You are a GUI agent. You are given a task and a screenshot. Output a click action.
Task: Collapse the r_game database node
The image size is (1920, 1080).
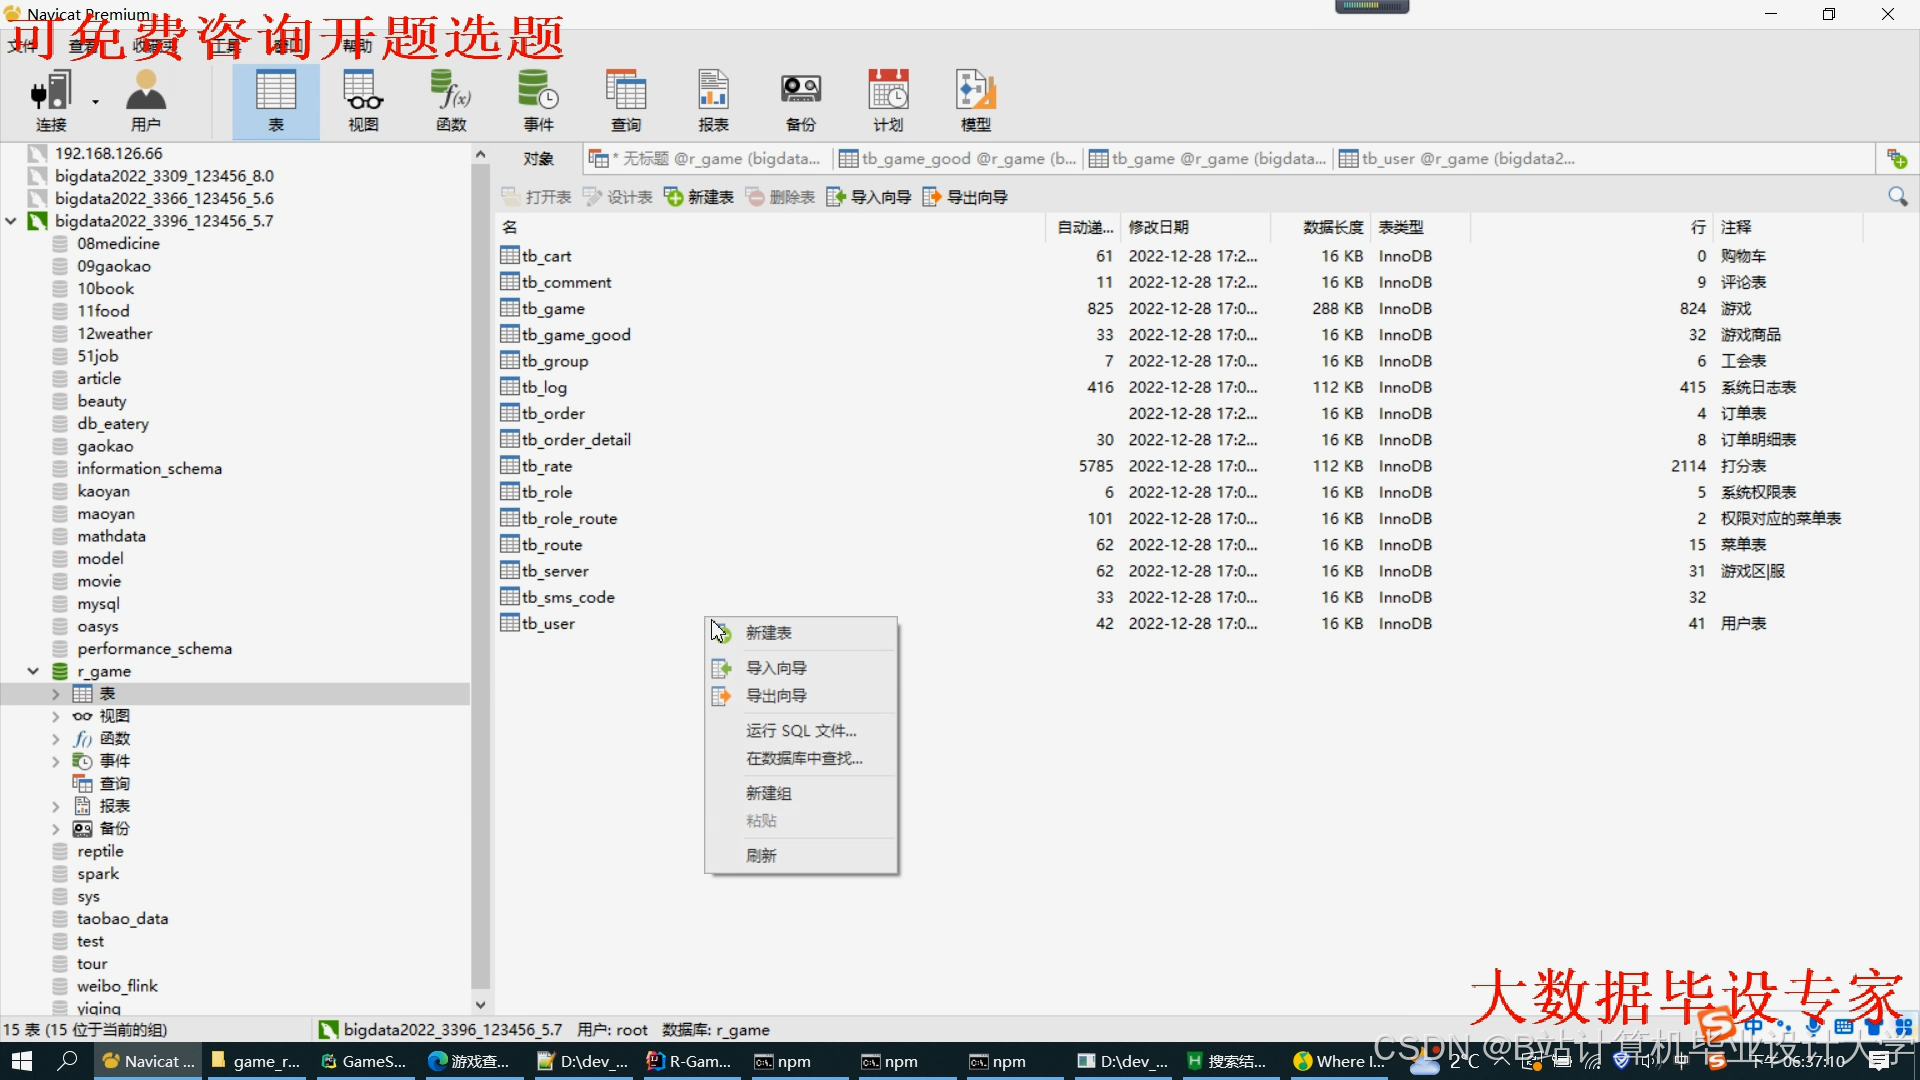point(33,671)
